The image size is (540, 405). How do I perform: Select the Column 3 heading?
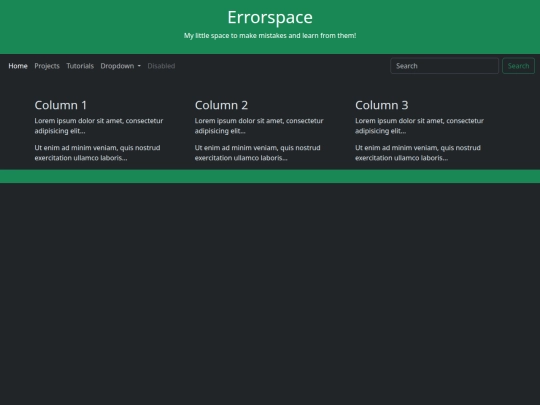[x=382, y=105]
